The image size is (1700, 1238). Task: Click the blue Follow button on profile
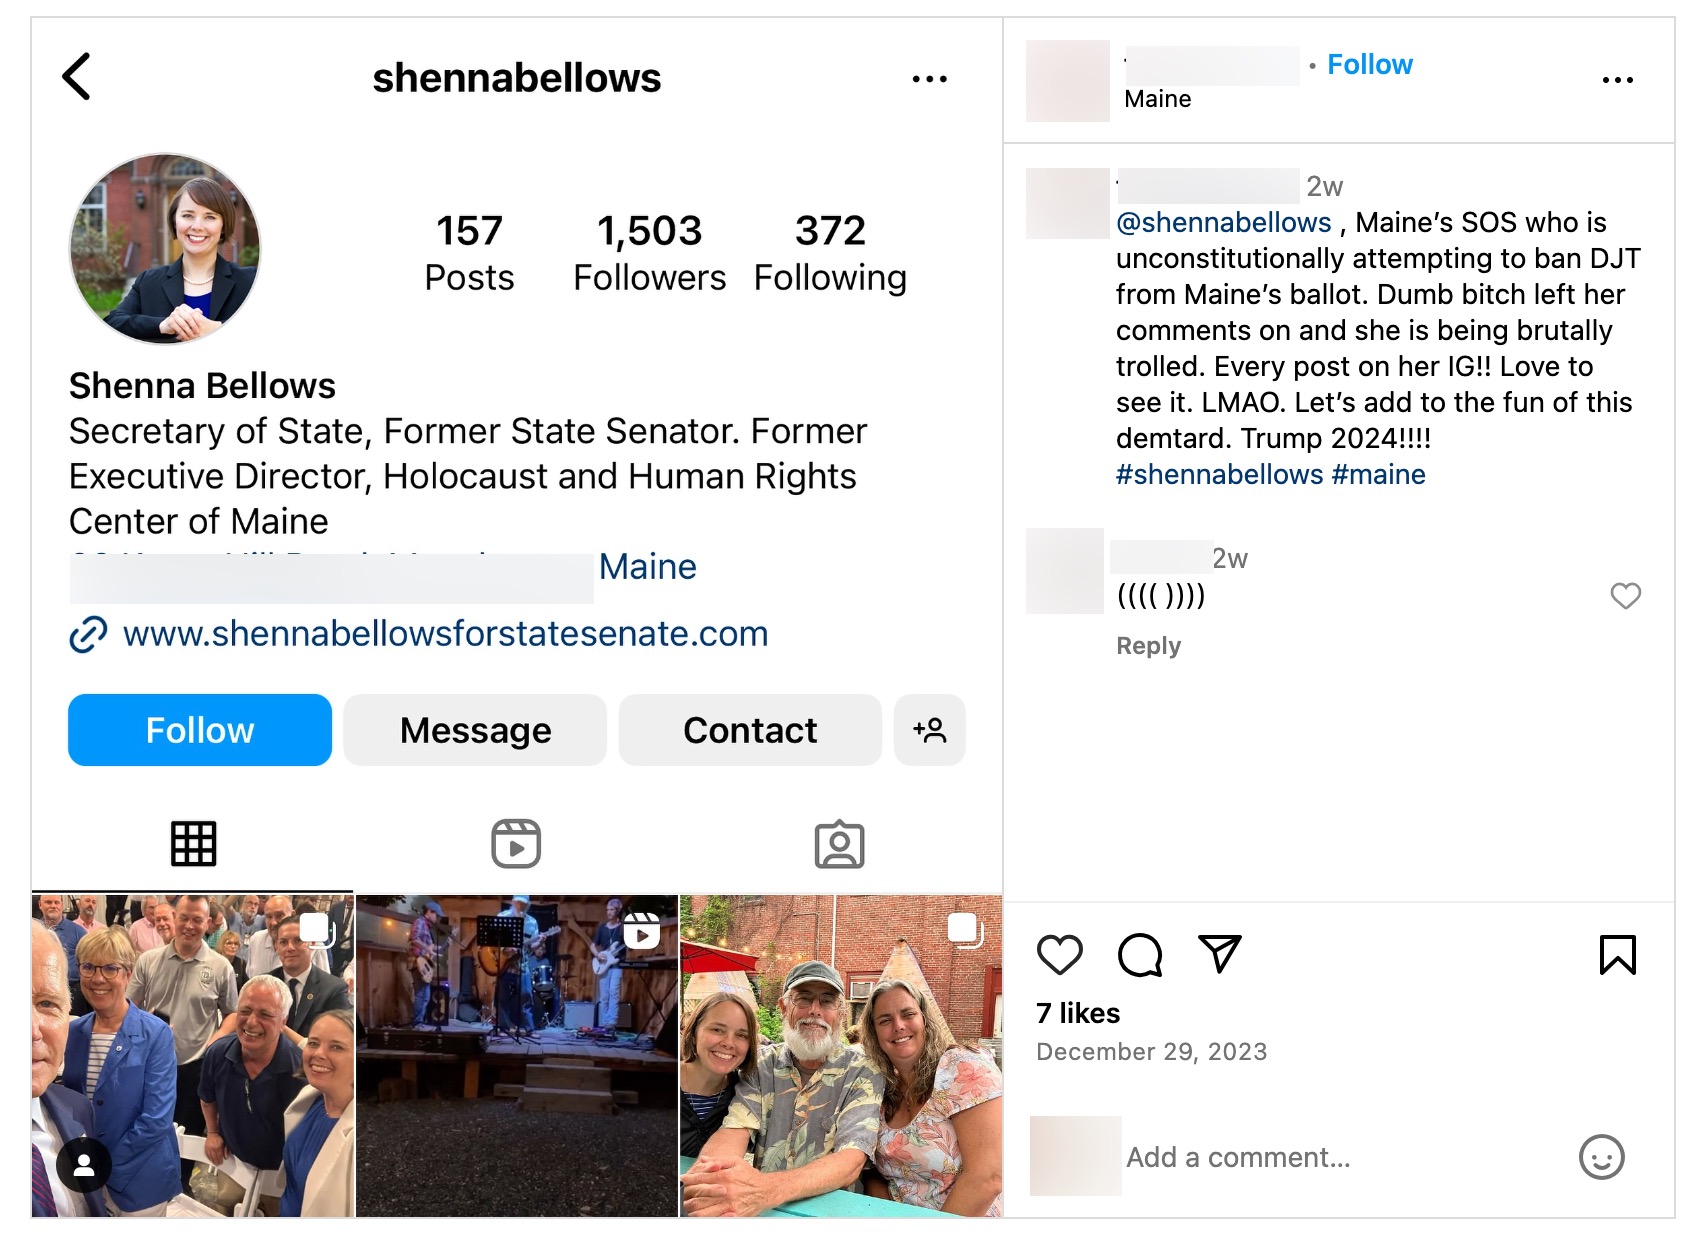200,730
